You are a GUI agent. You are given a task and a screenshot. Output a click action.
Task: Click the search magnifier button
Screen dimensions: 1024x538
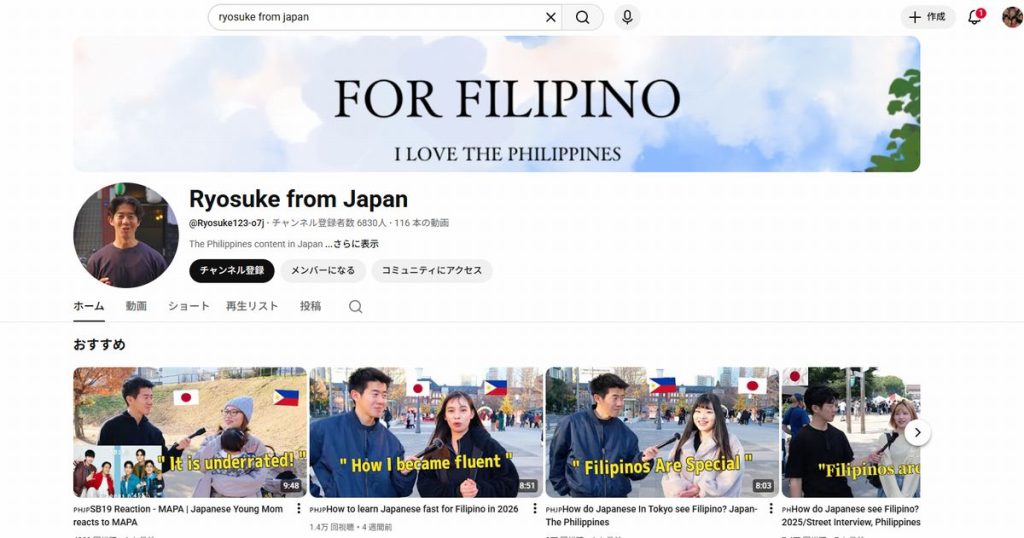[x=582, y=17]
